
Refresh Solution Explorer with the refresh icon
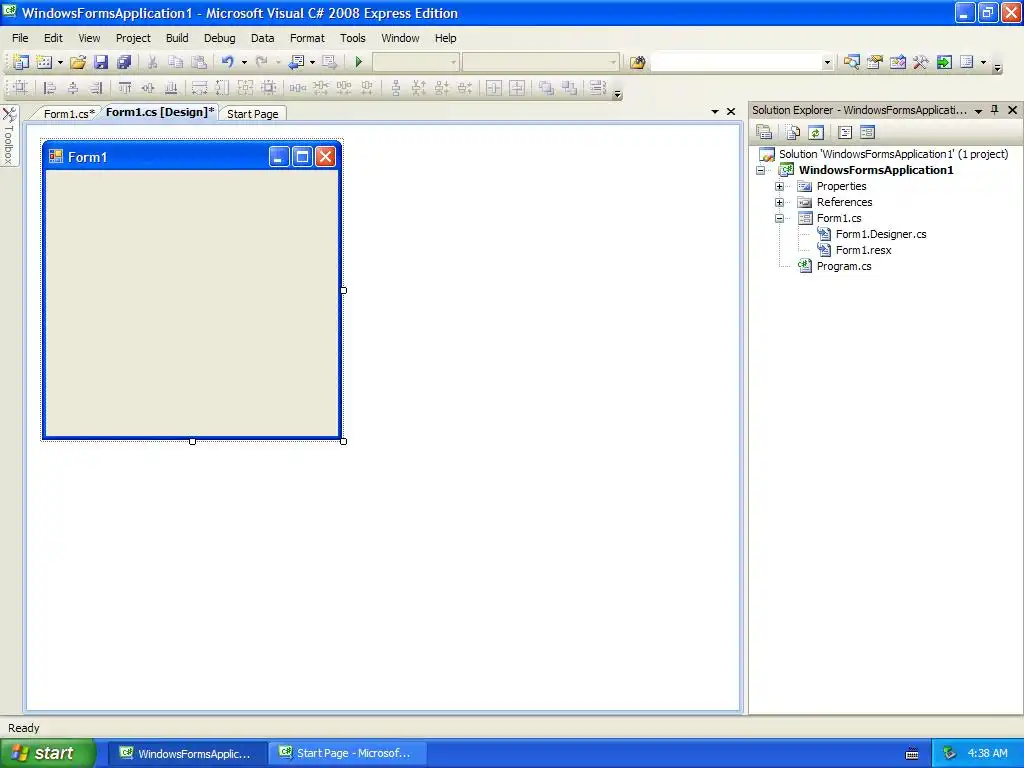pyautogui.click(x=816, y=133)
